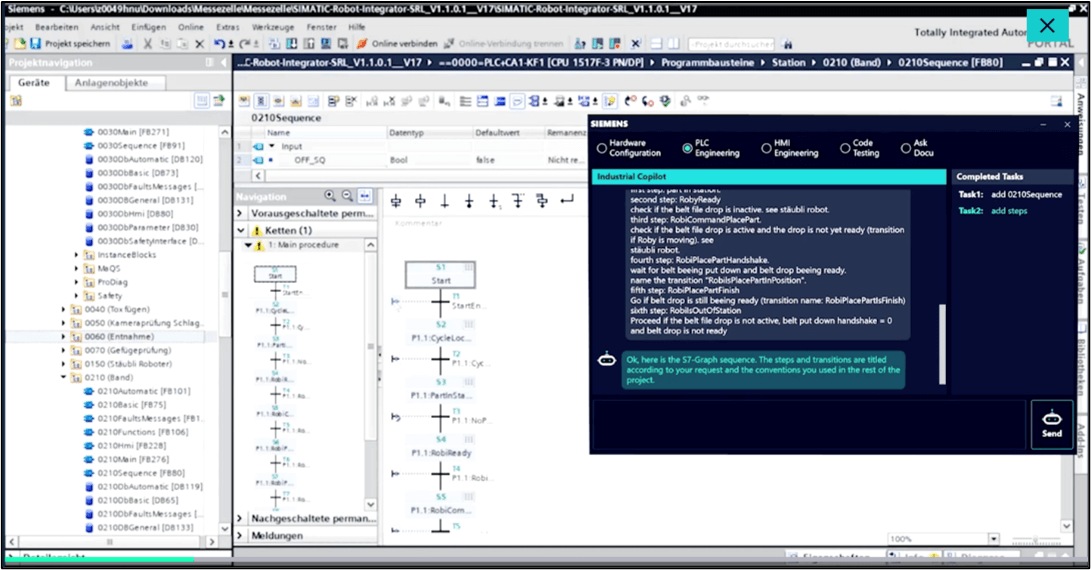Click step S4 P1.1:RobiReady label
The height and width of the screenshot is (570, 1091).
[441, 453]
